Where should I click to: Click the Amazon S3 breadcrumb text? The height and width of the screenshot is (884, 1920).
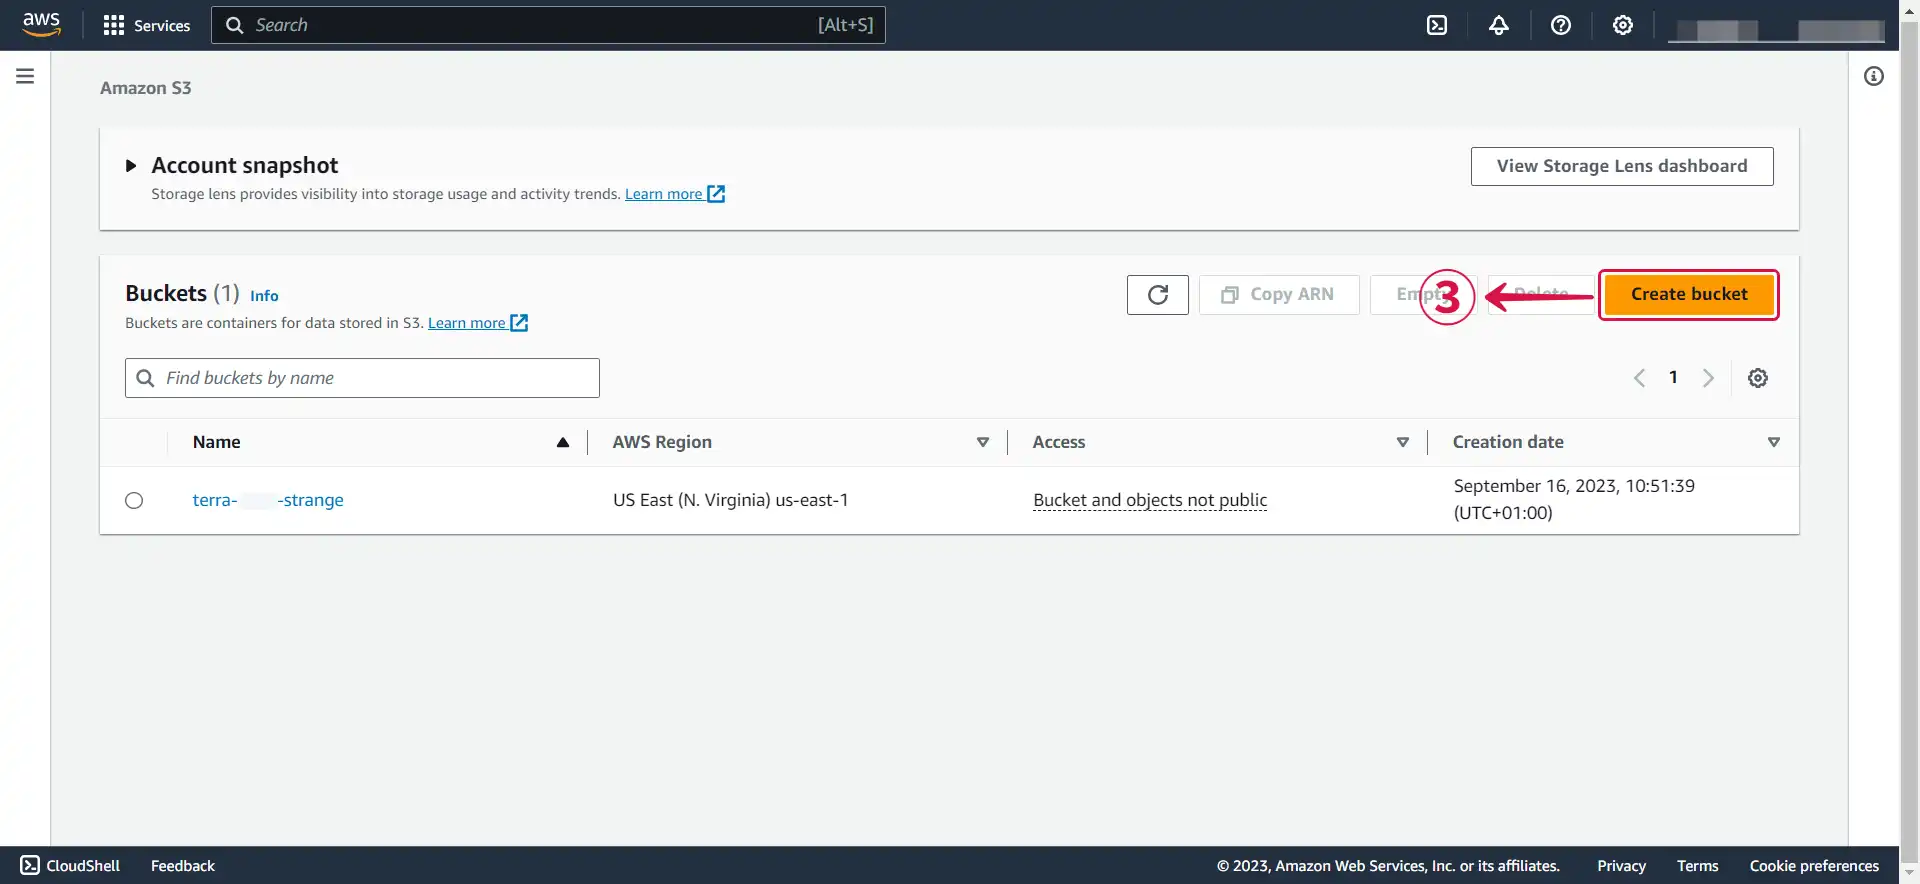tap(146, 88)
